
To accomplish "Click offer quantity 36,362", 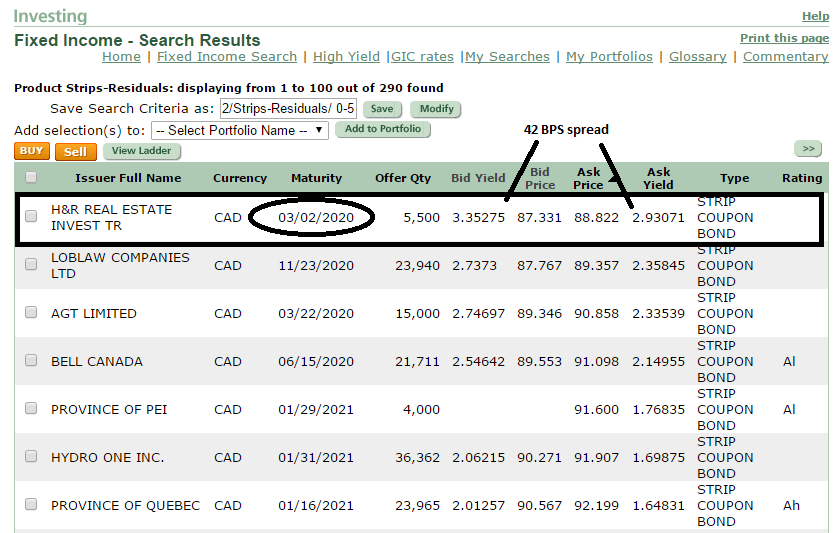I will [417, 458].
